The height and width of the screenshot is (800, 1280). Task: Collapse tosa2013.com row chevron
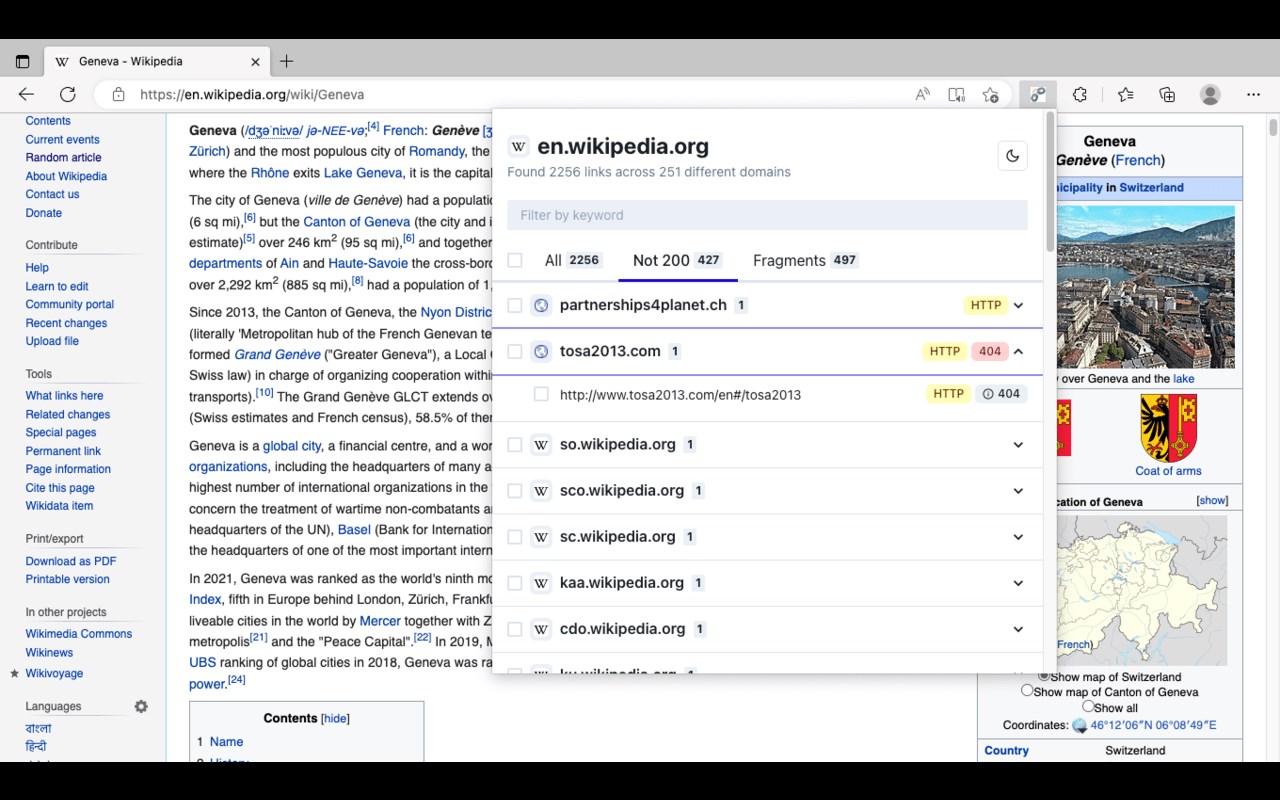point(1018,351)
